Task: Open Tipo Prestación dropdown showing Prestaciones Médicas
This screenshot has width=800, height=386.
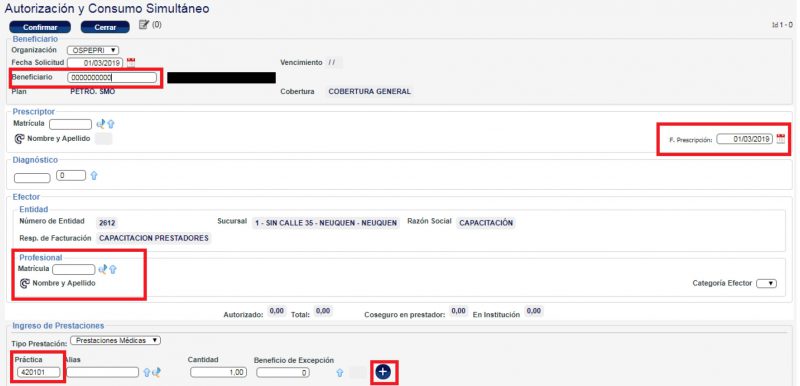Action: coord(115,340)
